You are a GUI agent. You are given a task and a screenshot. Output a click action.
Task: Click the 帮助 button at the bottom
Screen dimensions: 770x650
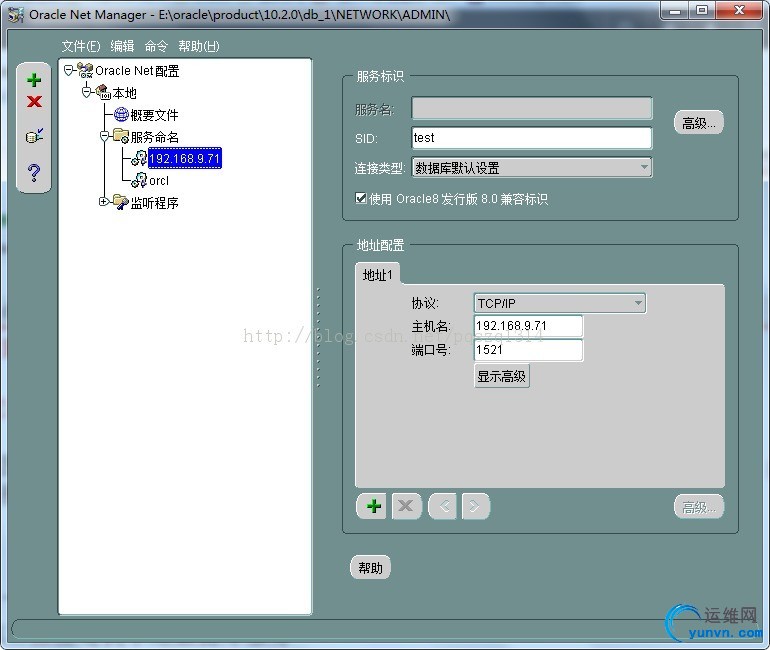370,568
